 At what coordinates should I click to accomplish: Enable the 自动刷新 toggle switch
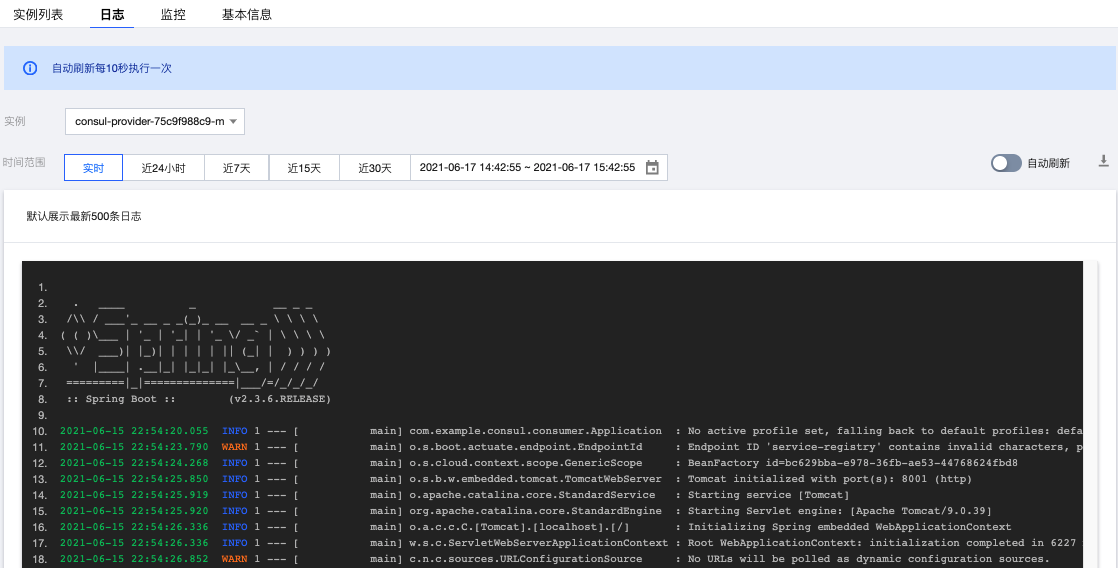tap(1006, 163)
